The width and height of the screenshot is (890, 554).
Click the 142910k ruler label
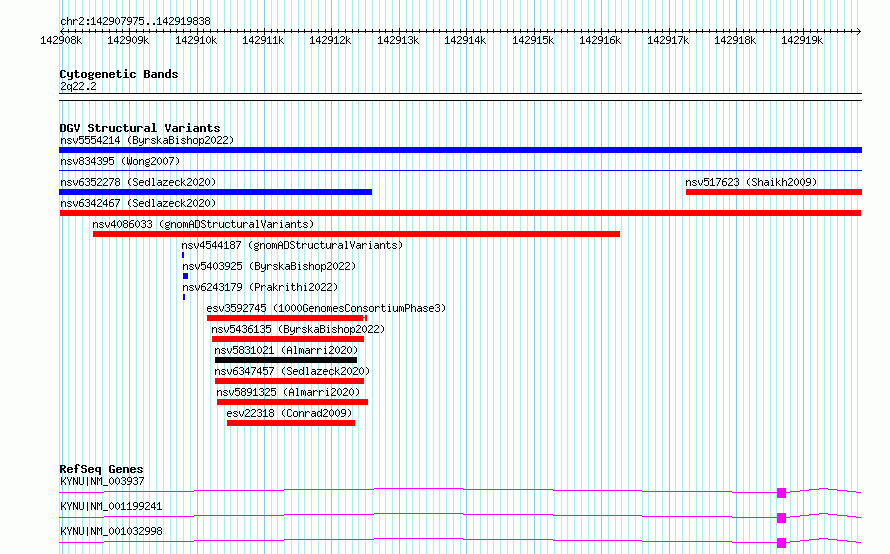tap(196, 40)
